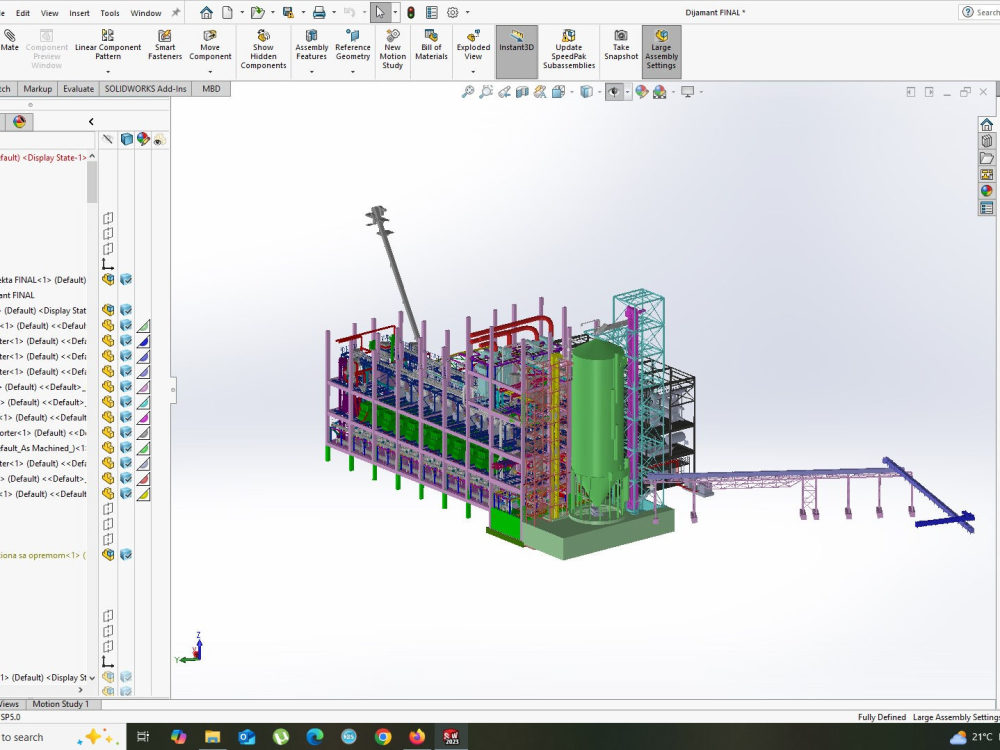The width and height of the screenshot is (1000, 750).
Task: Collapse feature tree panel chevron
Action: tap(91, 121)
